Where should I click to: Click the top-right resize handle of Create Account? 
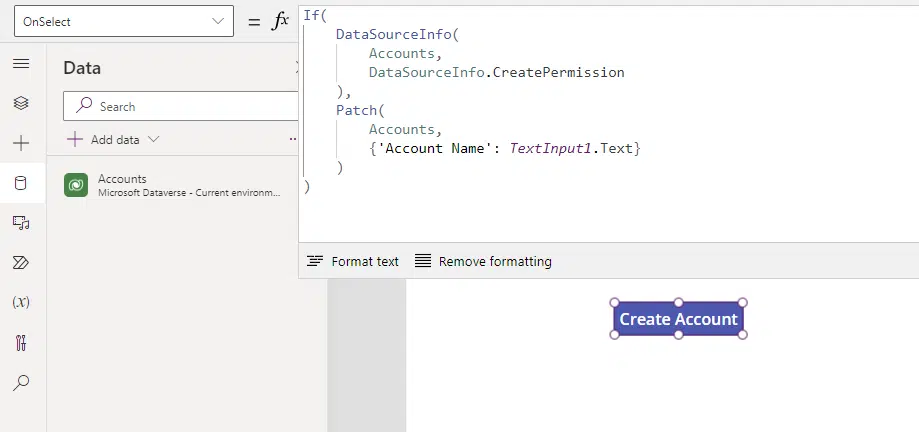click(742, 302)
